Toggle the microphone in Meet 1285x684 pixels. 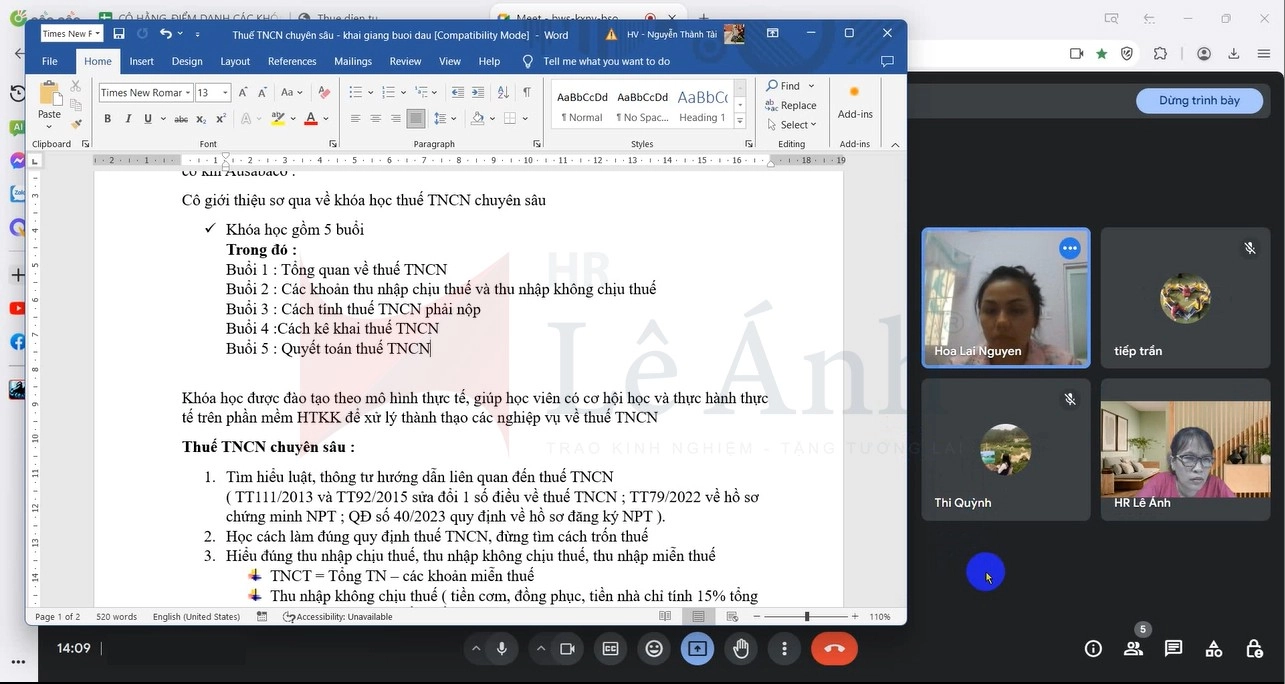point(502,648)
